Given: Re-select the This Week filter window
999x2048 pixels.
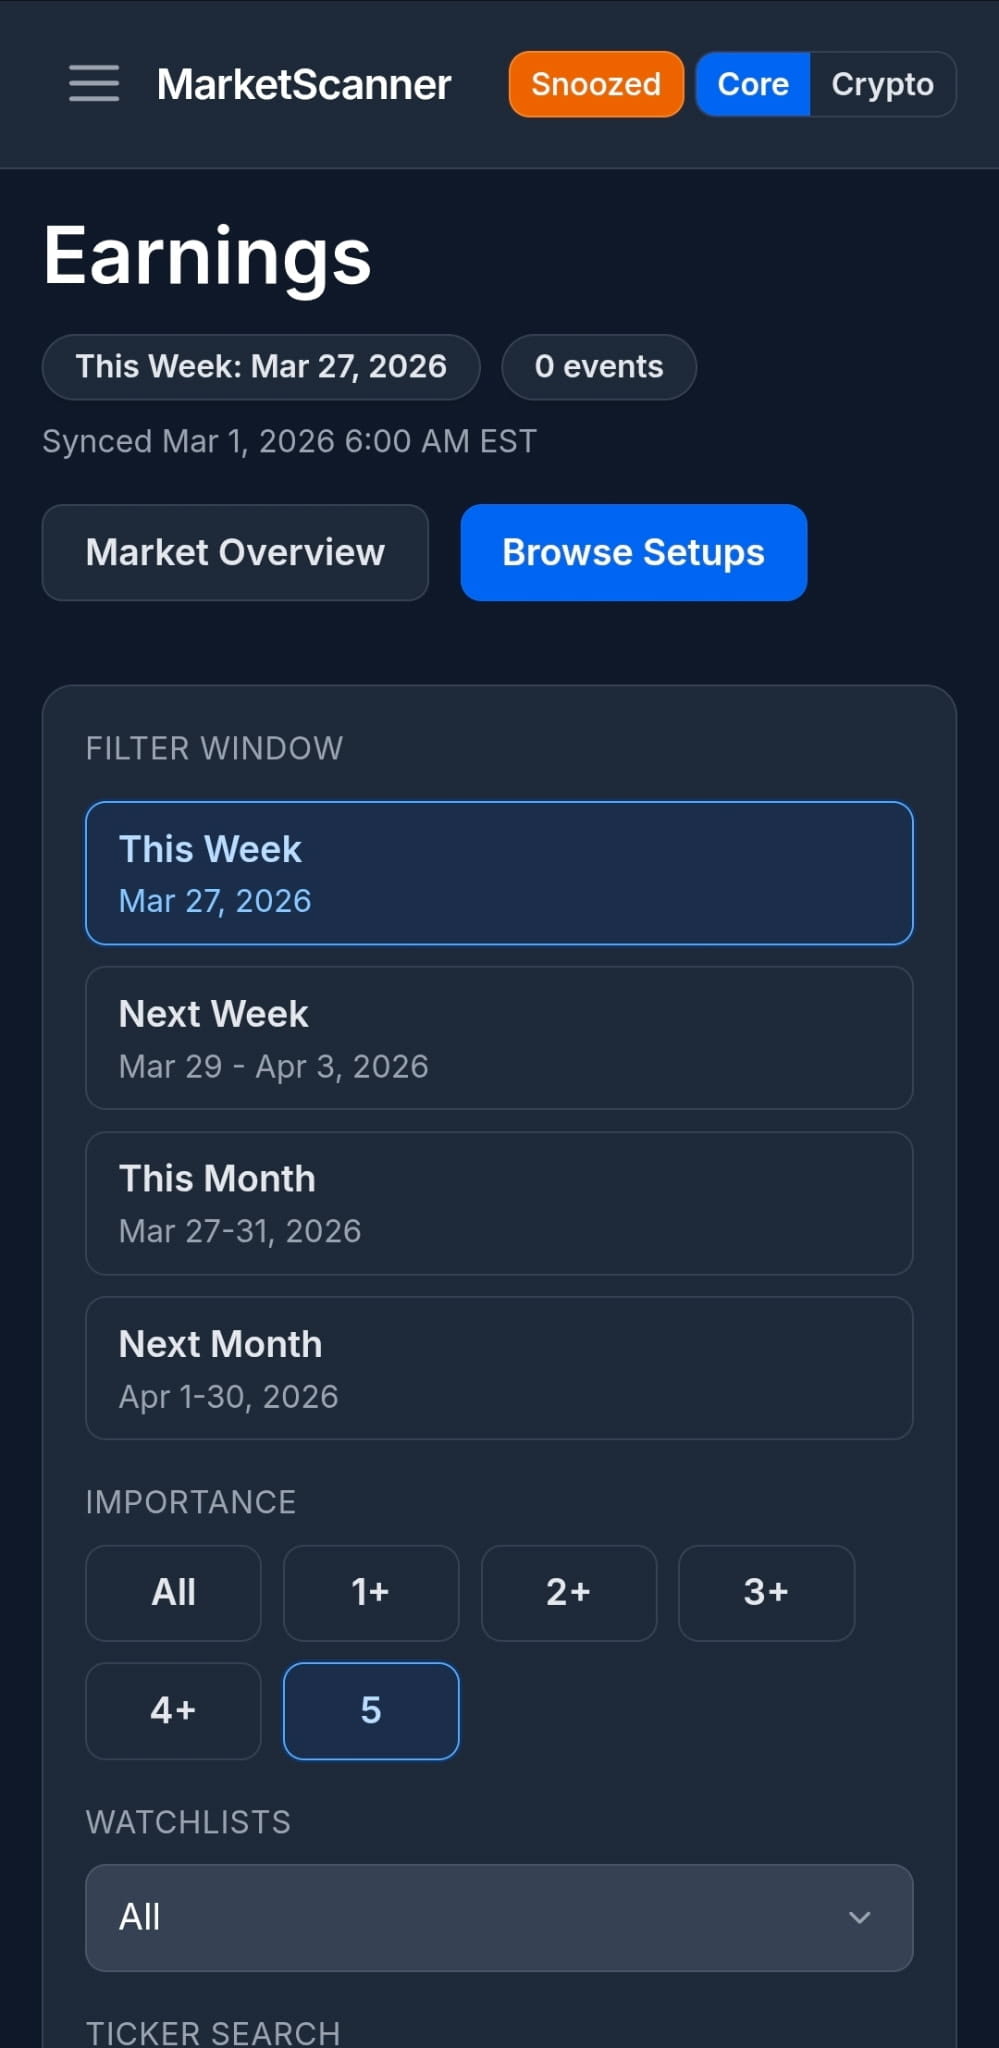Looking at the screenshot, I should (x=499, y=873).
